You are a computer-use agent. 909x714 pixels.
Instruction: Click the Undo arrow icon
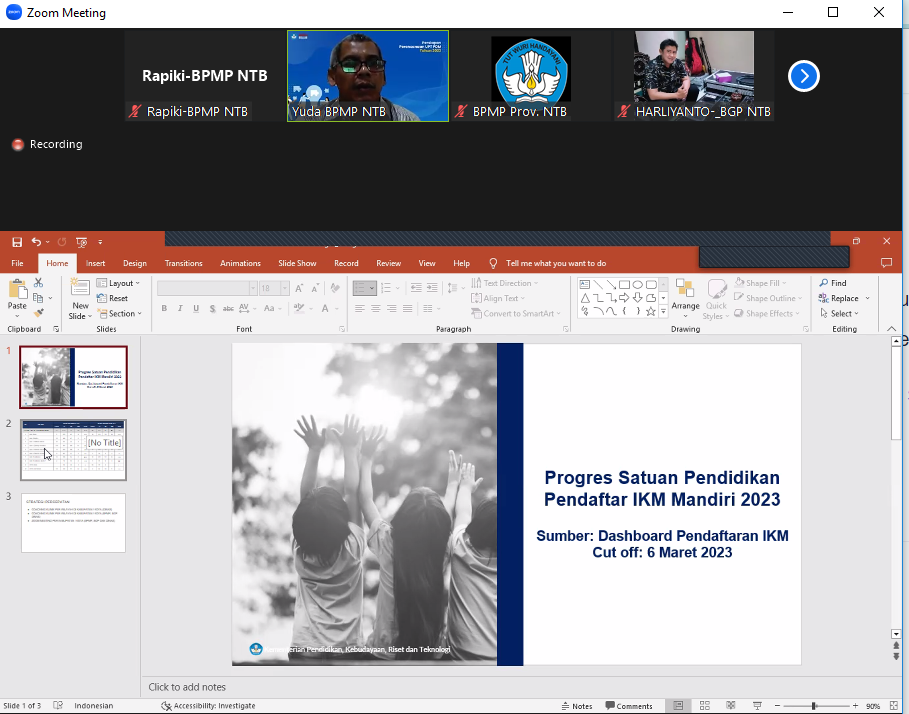[37, 242]
